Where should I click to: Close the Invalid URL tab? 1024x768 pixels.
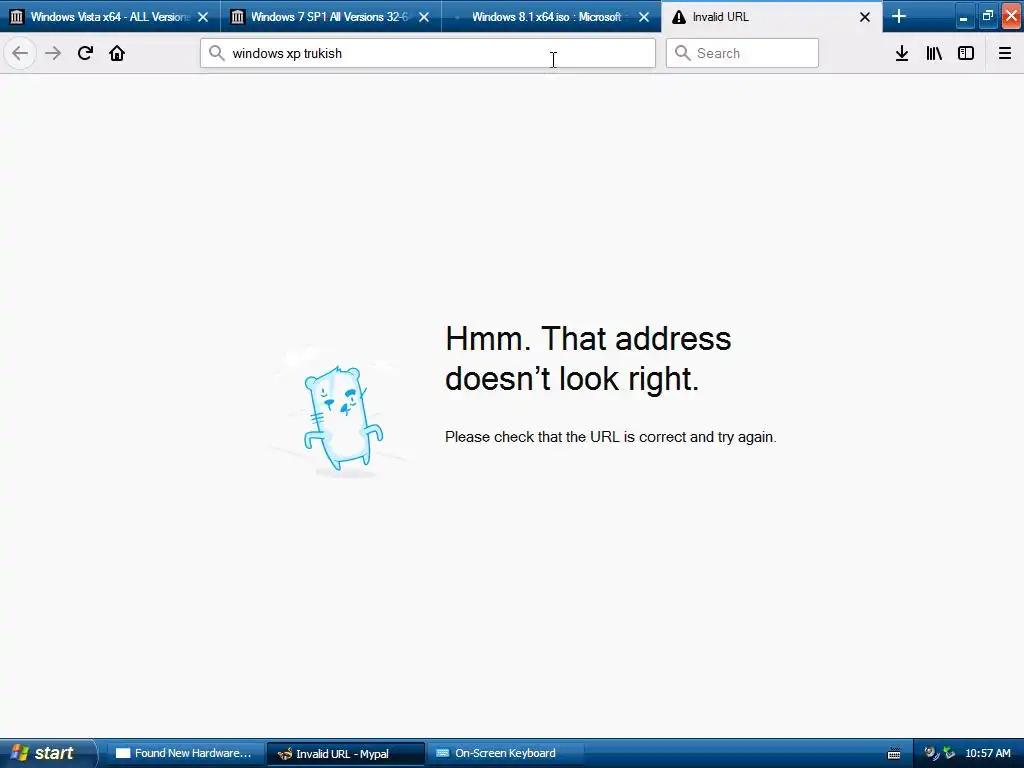coord(865,17)
